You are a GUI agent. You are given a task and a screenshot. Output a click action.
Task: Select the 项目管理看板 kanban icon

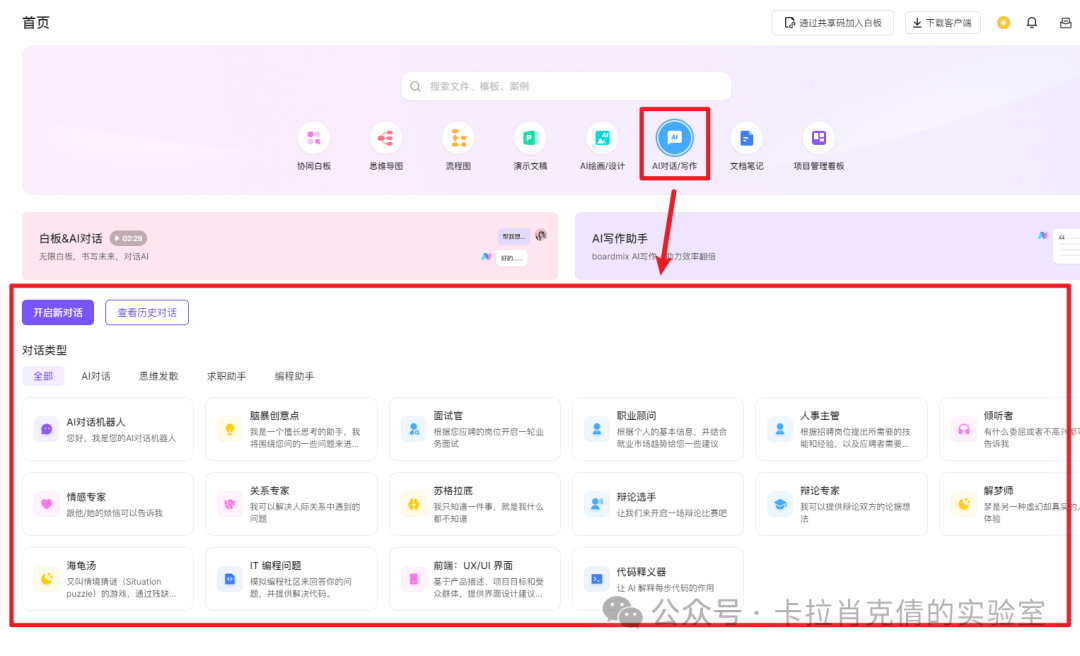818,138
